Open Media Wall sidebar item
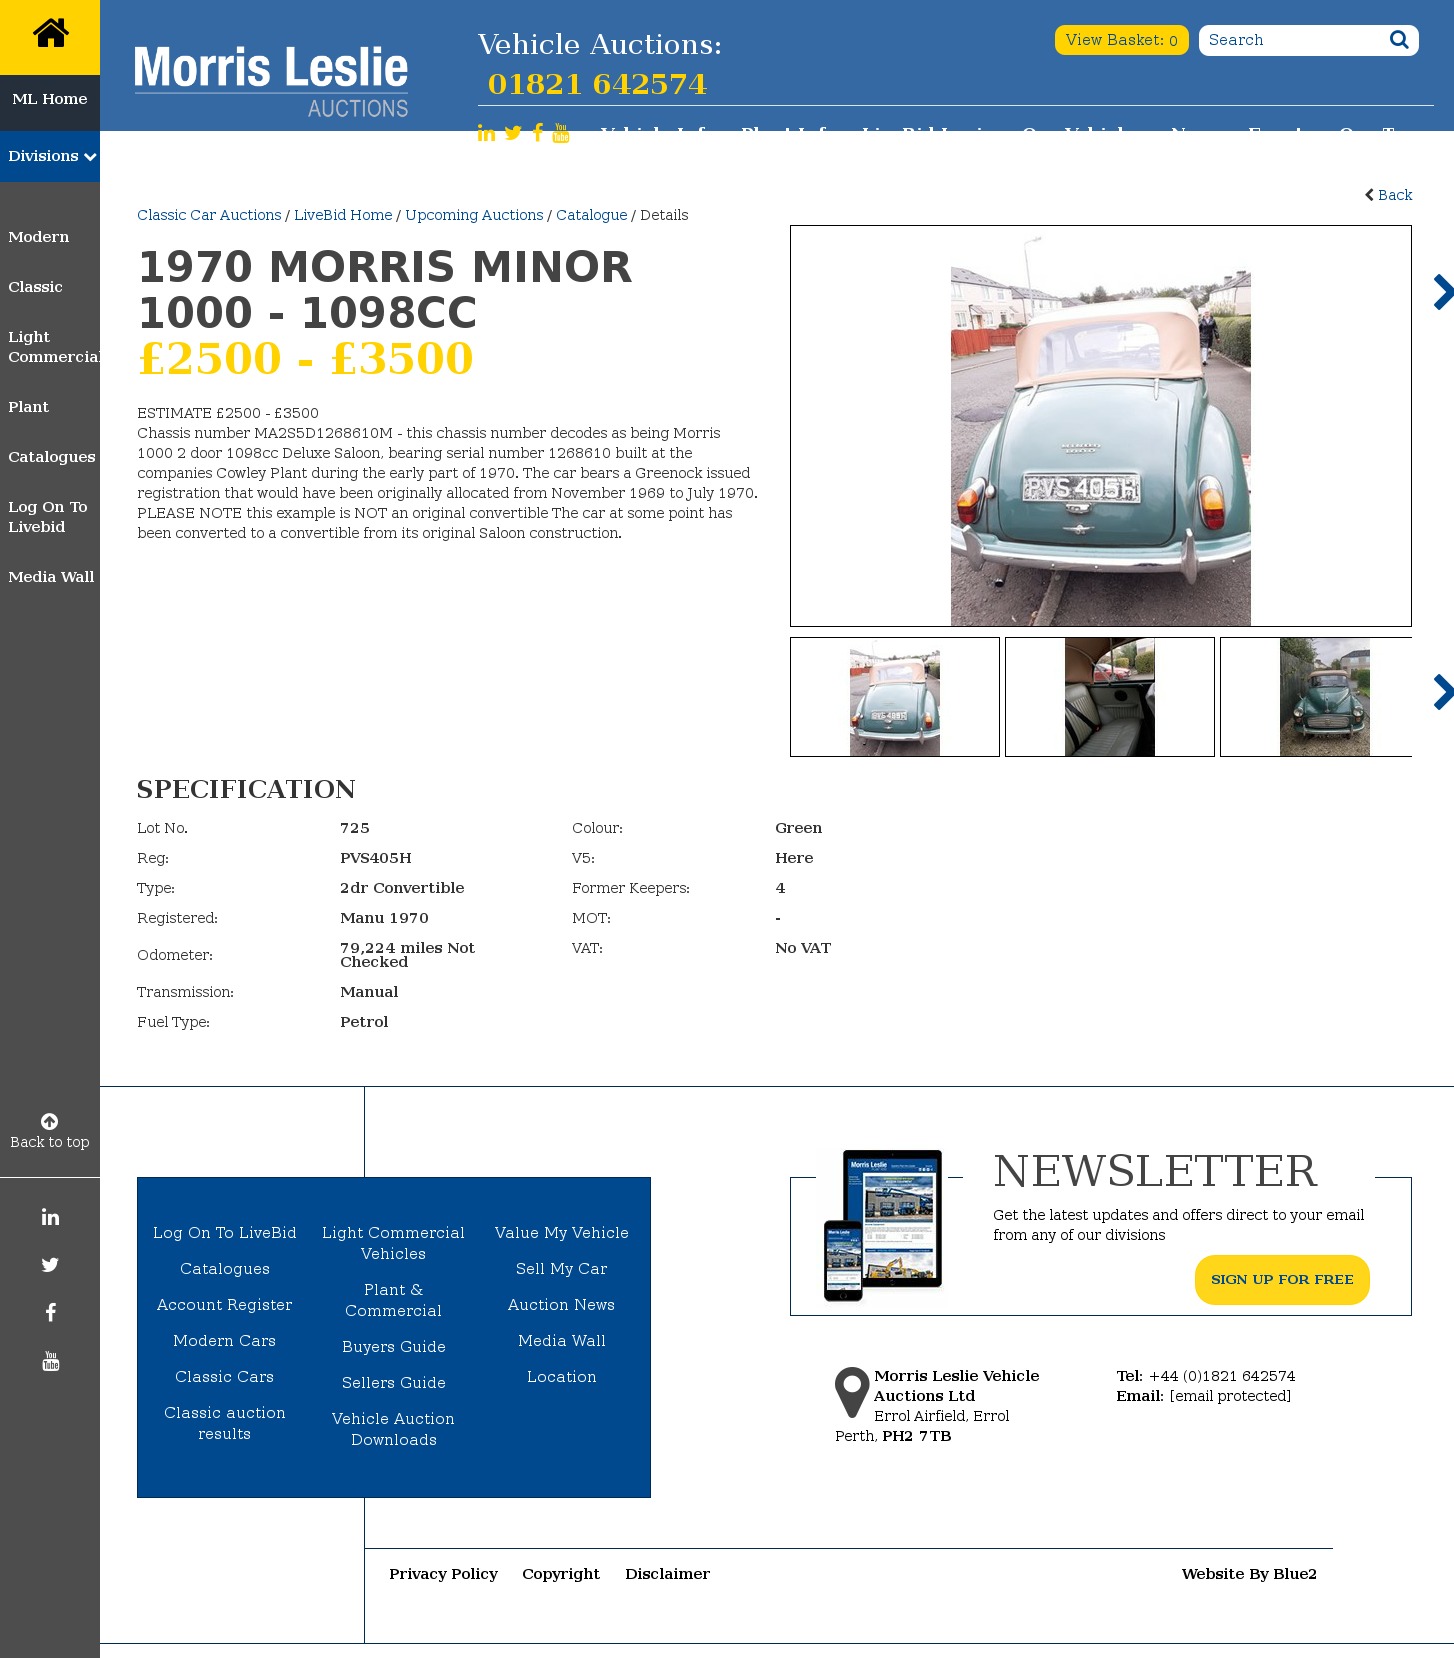 tap(51, 577)
